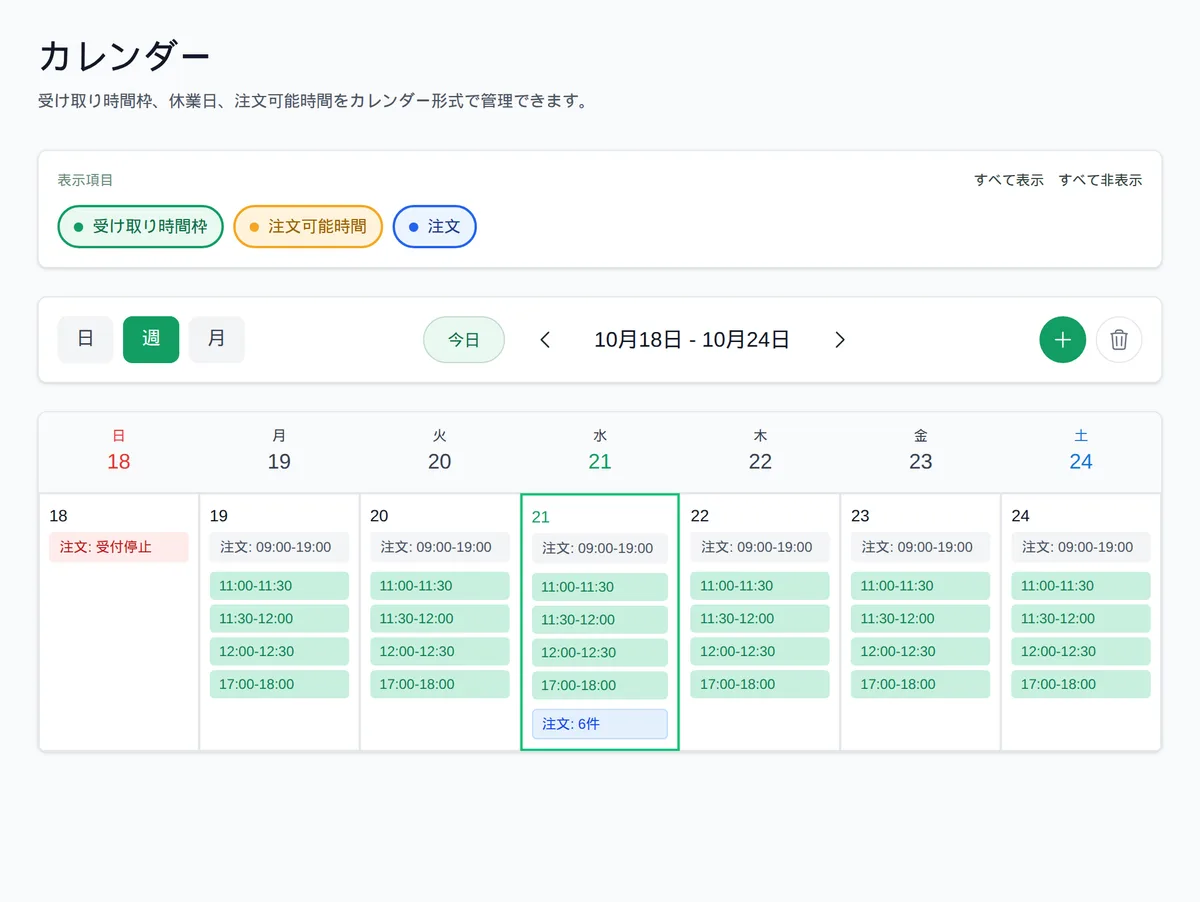Open the 注文: 6件 entry on the 21st
The image size is (1200, 902).
pyautogui.click(x=600, y=724)
